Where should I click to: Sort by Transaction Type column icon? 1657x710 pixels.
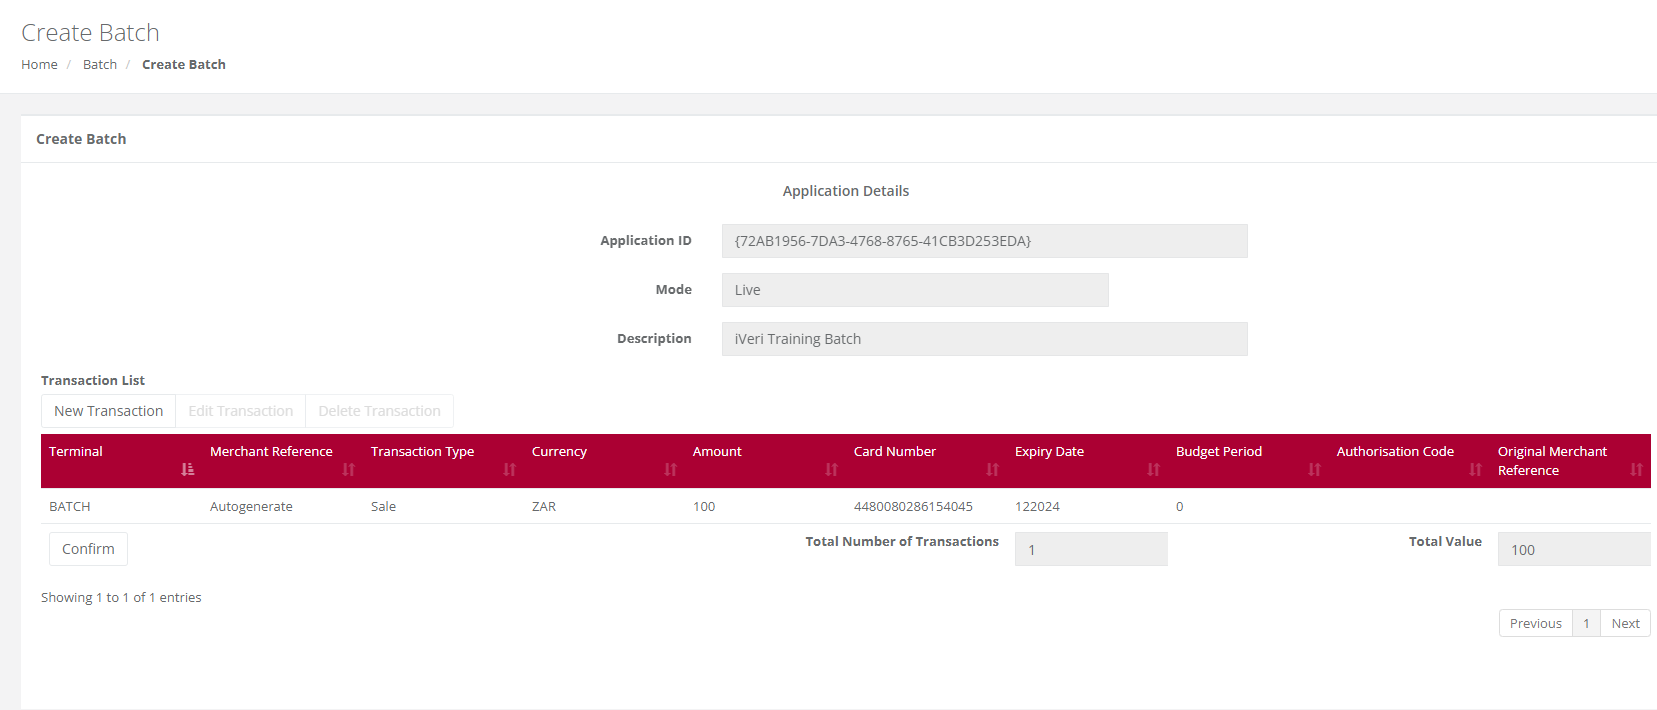click(x=510, y=469)
